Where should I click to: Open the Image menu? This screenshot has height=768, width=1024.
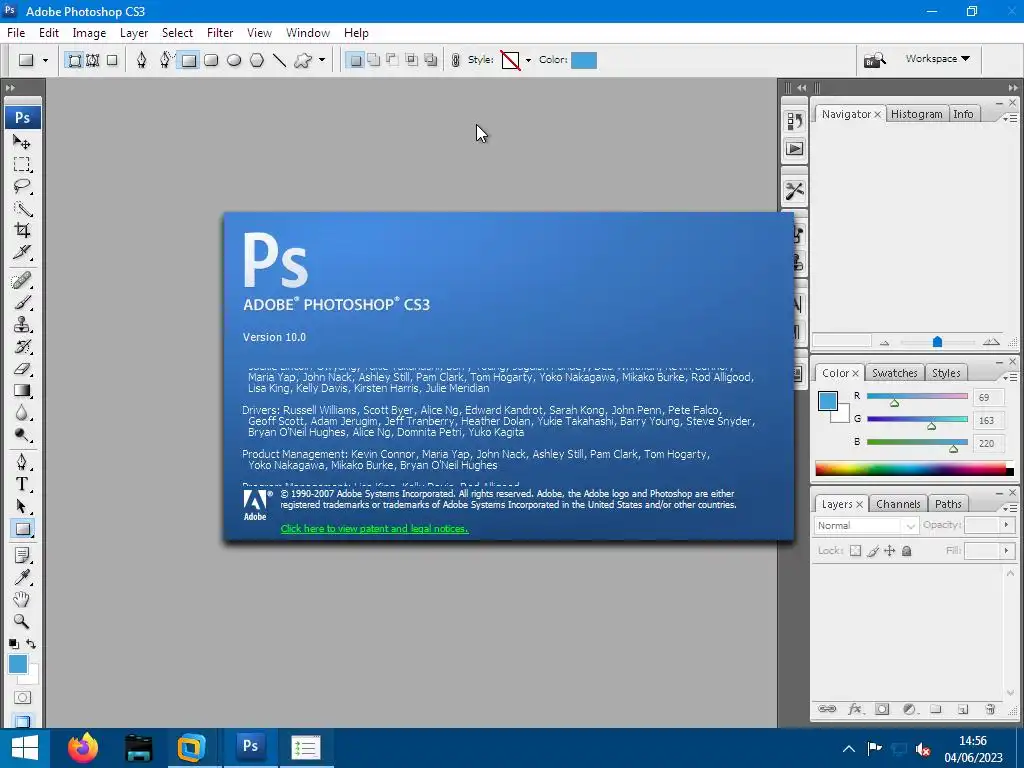click(x=89, y=33)
